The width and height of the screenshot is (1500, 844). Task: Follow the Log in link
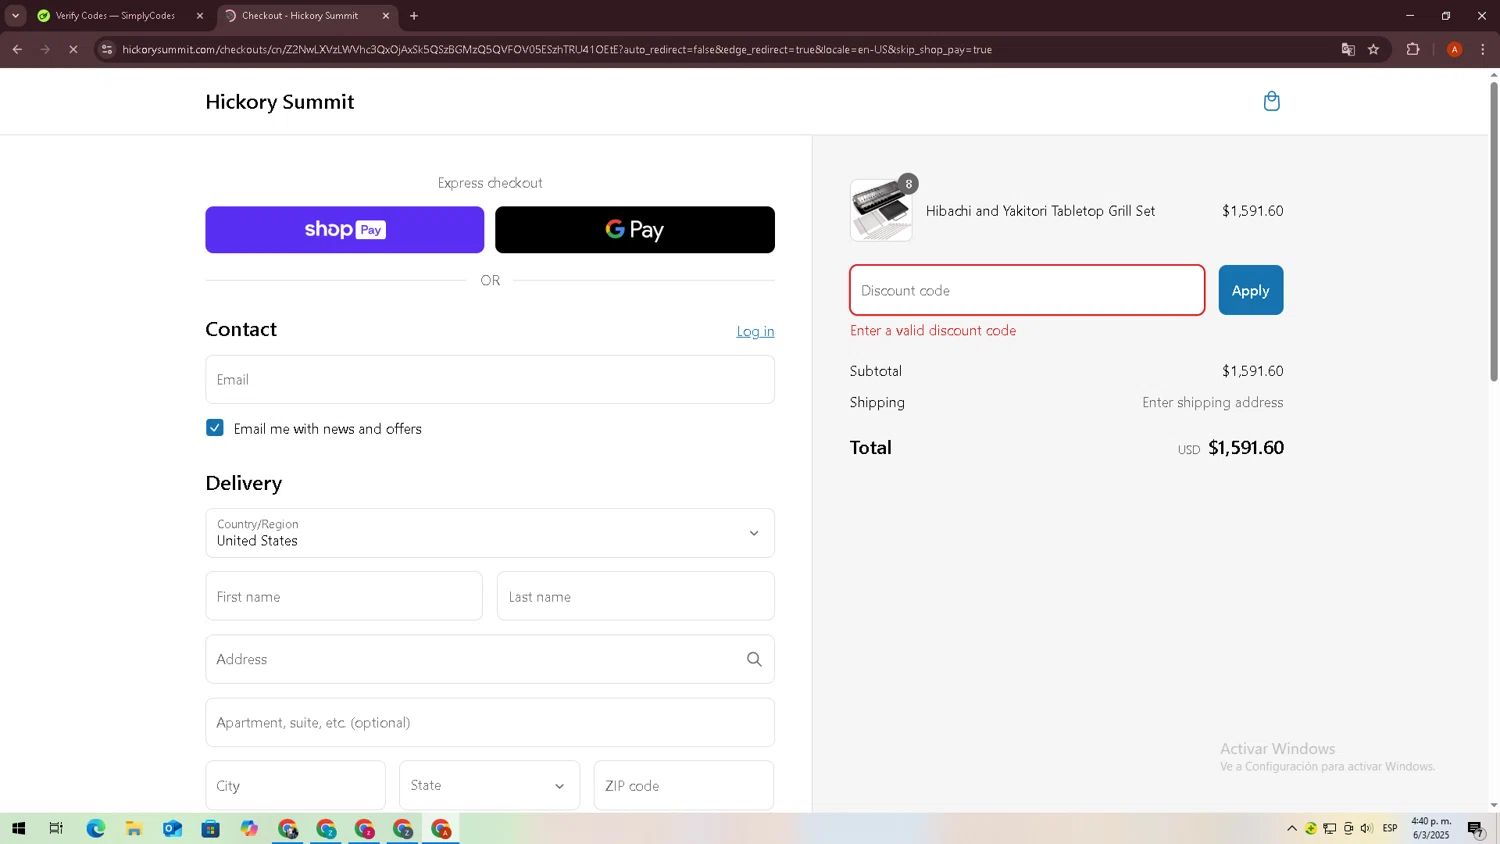[755, 331]
